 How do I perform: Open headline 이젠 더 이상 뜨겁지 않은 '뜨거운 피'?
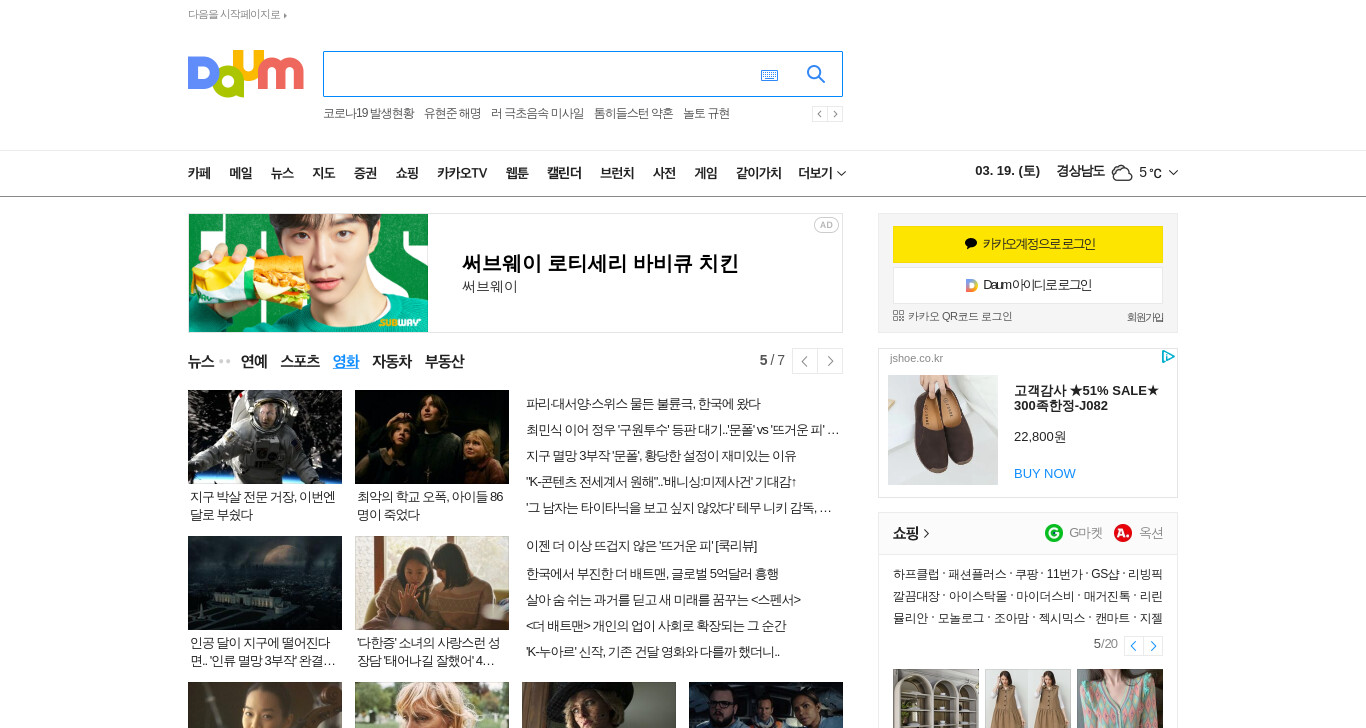(641, 546)
